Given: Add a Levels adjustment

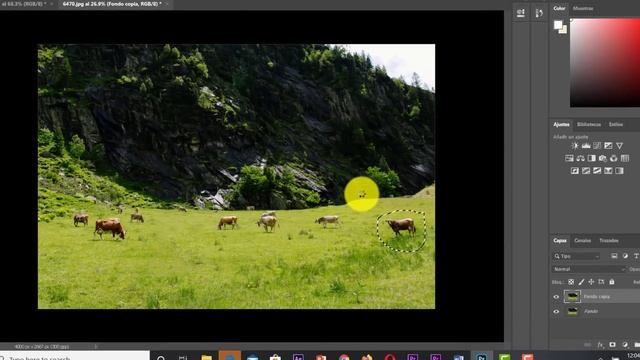Looking at the screenshot, I should (586, 146).
